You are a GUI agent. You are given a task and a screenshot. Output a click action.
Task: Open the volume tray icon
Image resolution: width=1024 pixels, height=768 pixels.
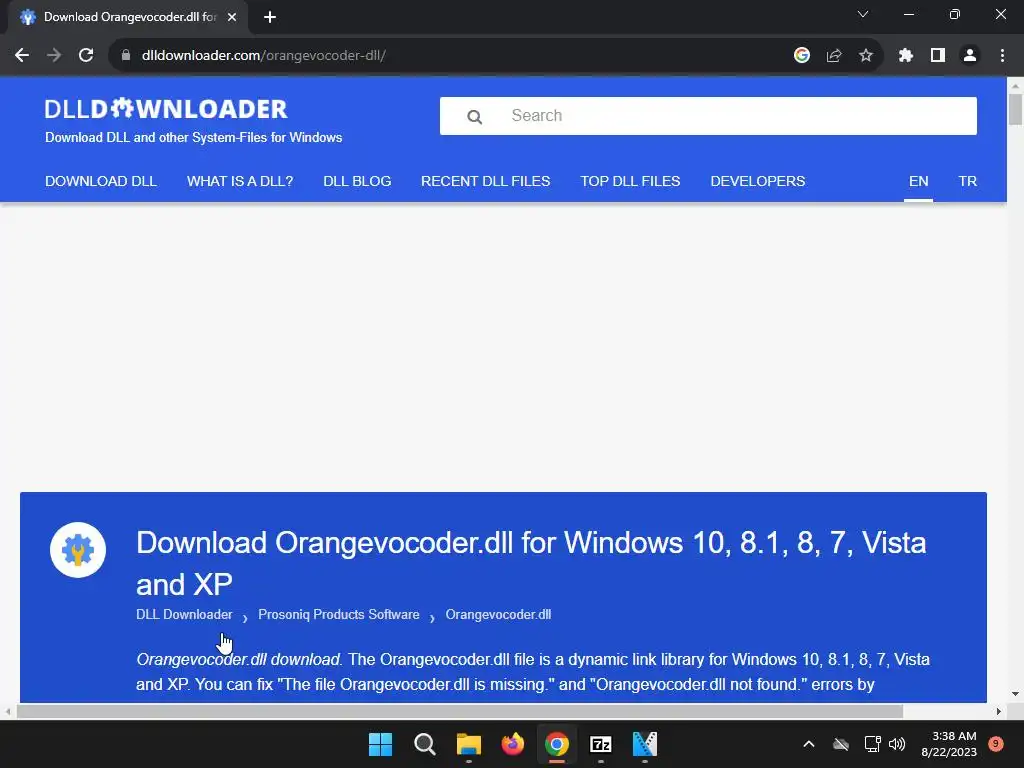(x=897, y=744)
